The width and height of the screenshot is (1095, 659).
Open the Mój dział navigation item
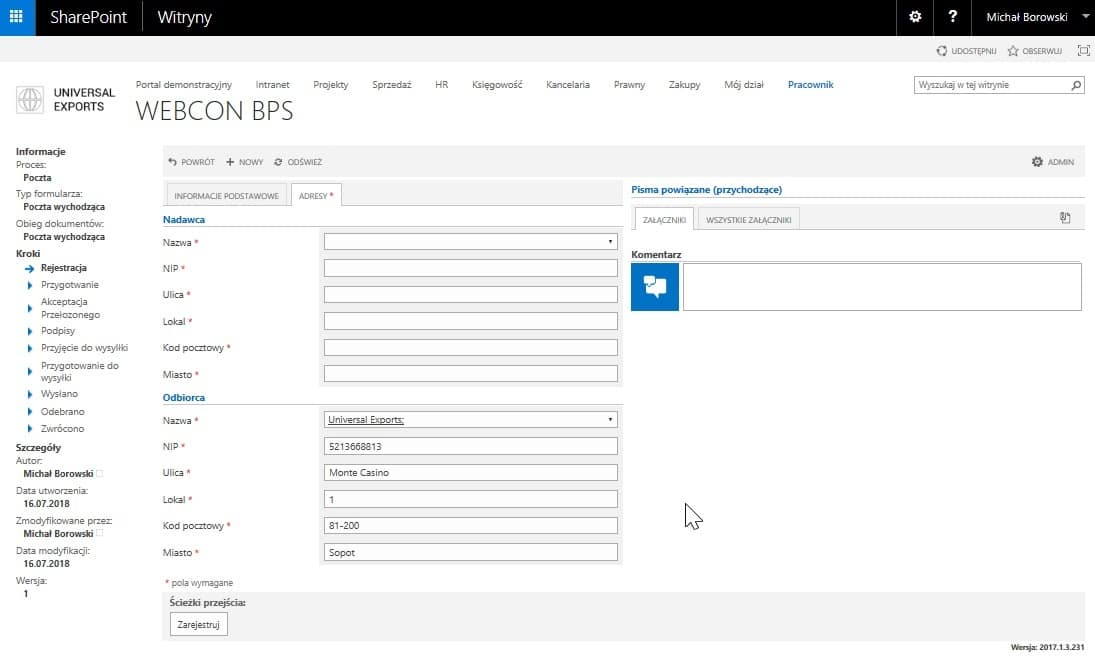point(744,84)
